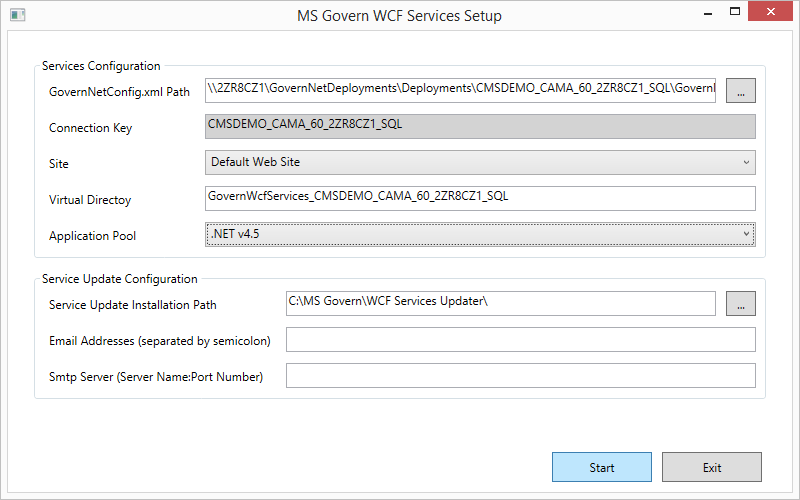Click the Service Update Configuration group header

119,279
